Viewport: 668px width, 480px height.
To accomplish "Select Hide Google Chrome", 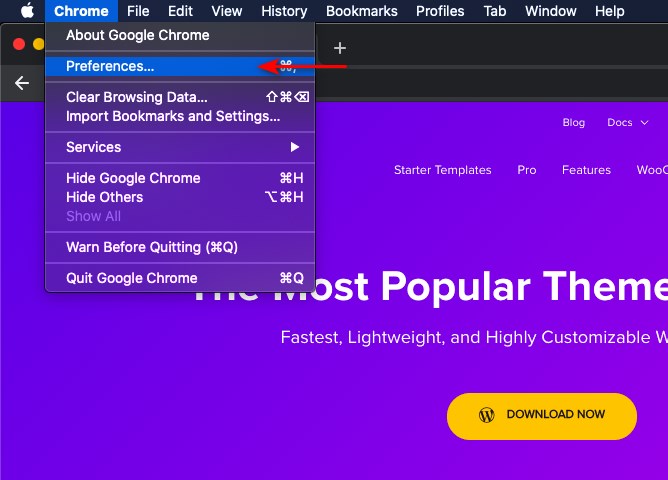I will (180, 178).
